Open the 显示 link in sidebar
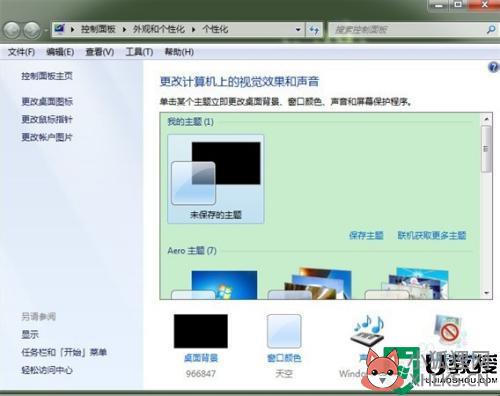This screenshot has width=500, height=396. click(30, 334)
